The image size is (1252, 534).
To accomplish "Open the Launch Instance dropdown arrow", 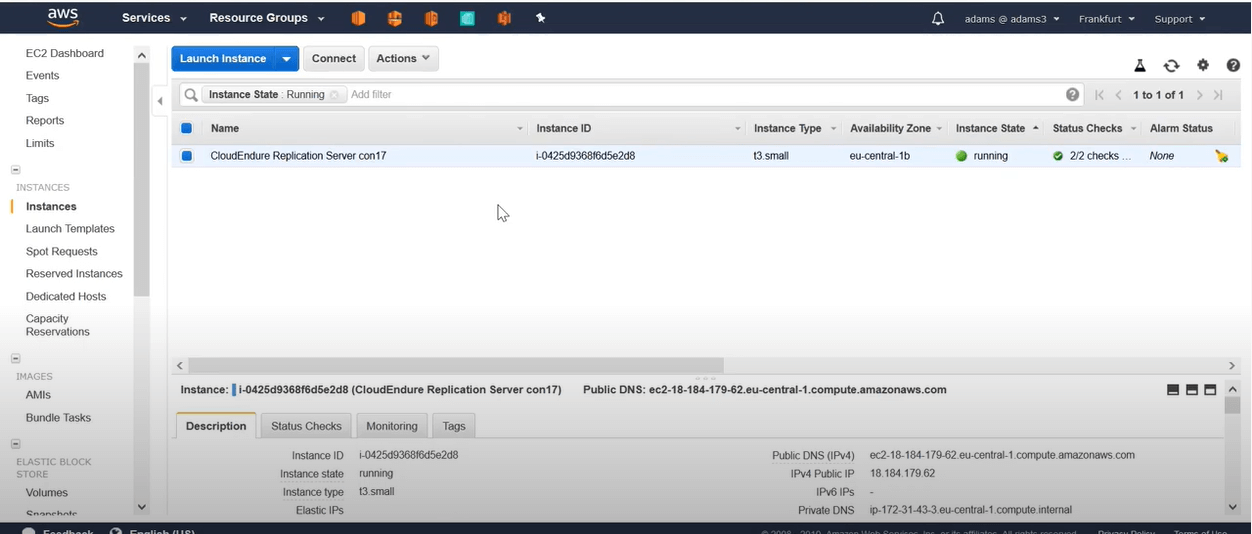I will click(287, 59).
